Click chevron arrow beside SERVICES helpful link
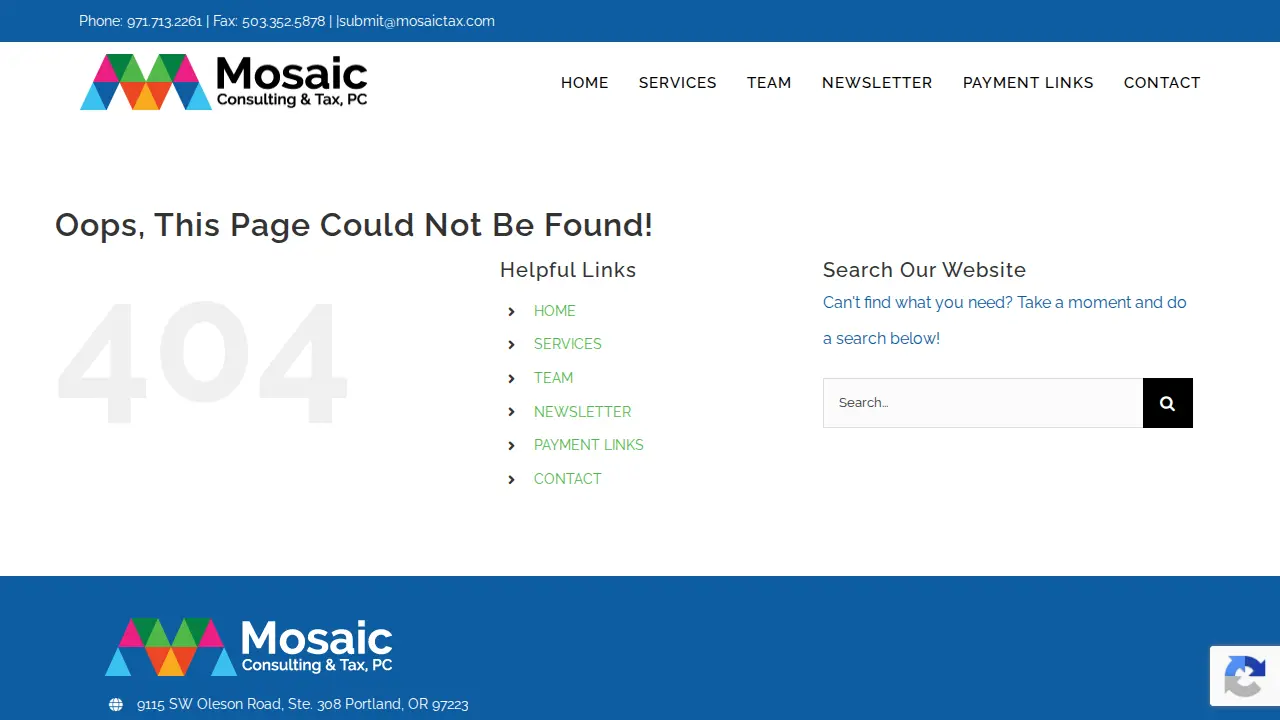Viewport: 1280px width, 720px height. click(x=511, y=344)
